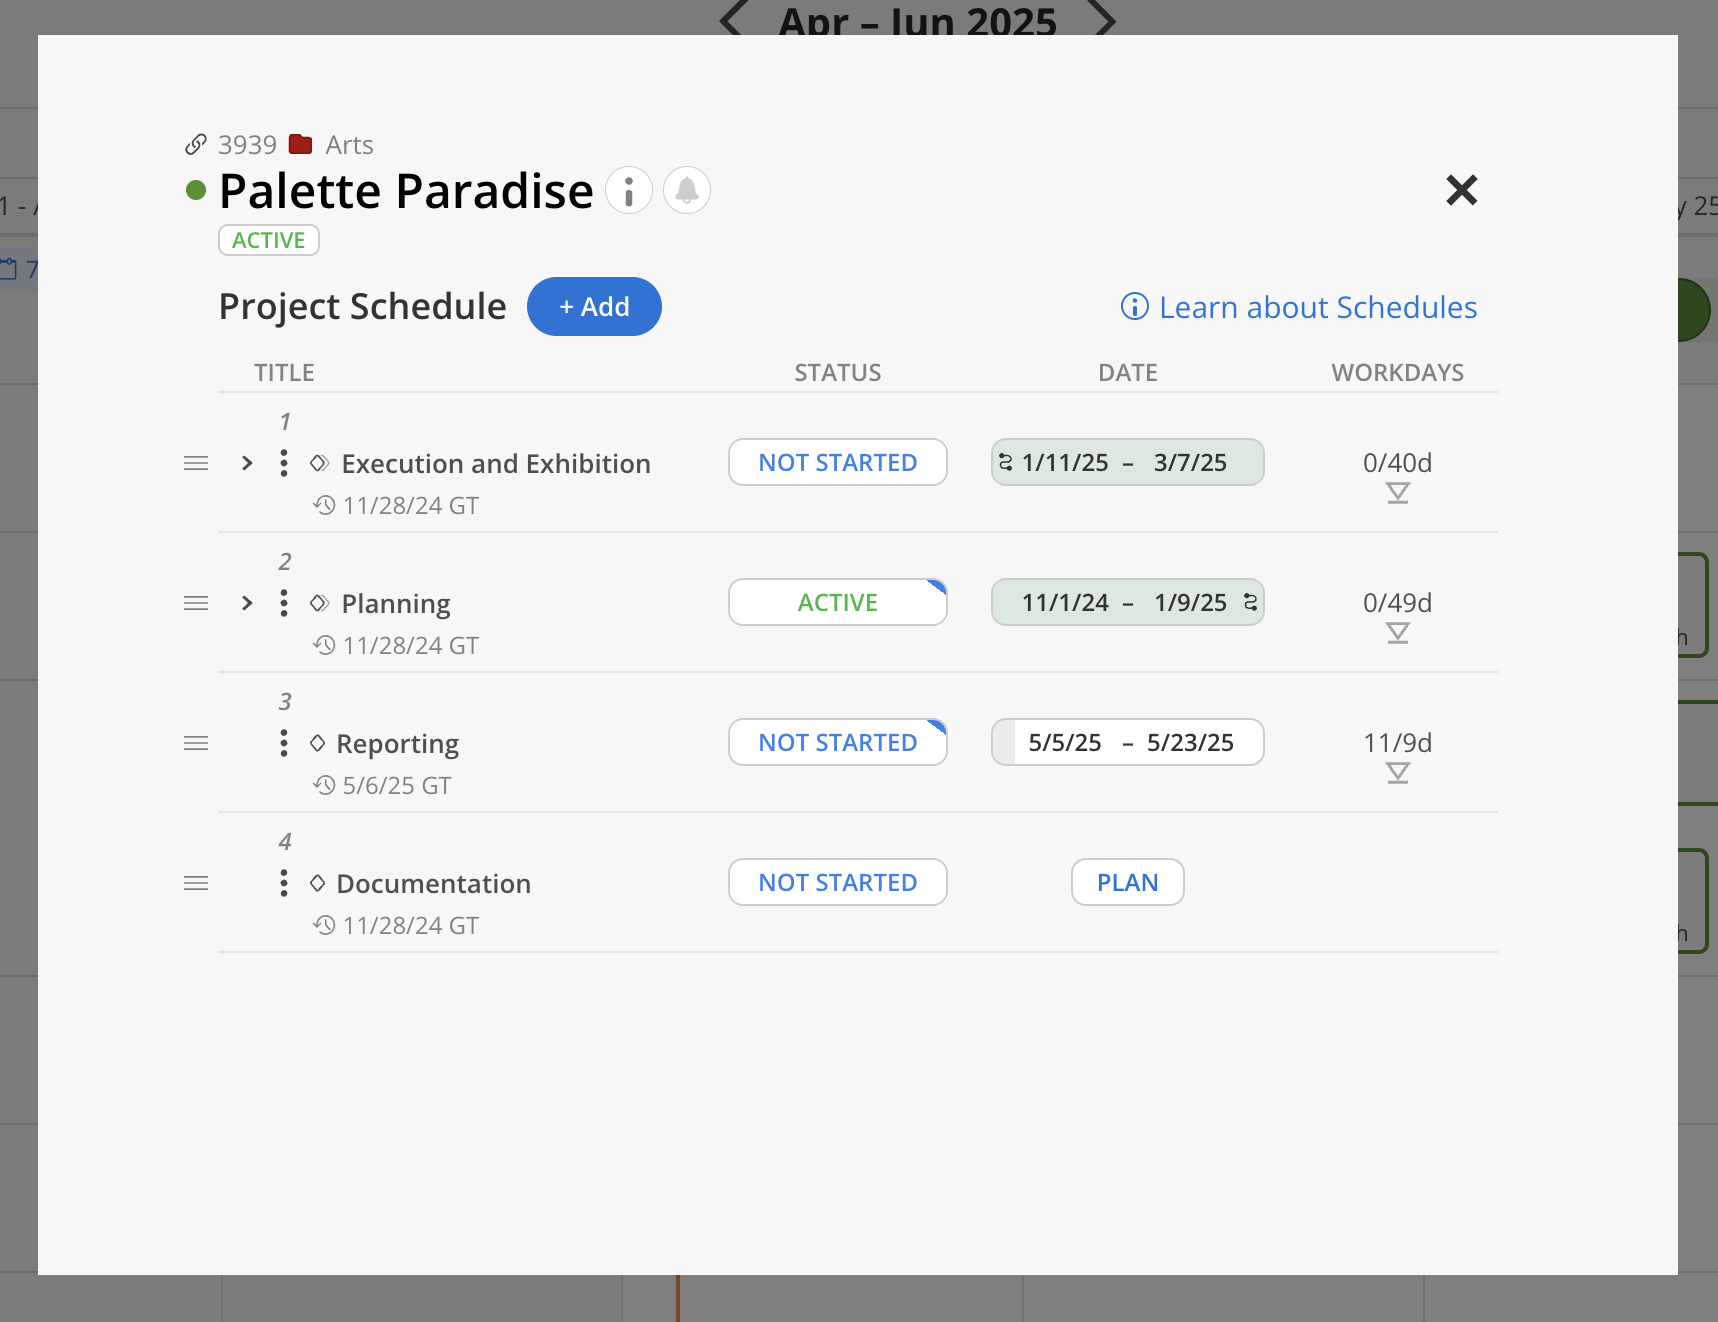Click the + Add schedule button

594,307
